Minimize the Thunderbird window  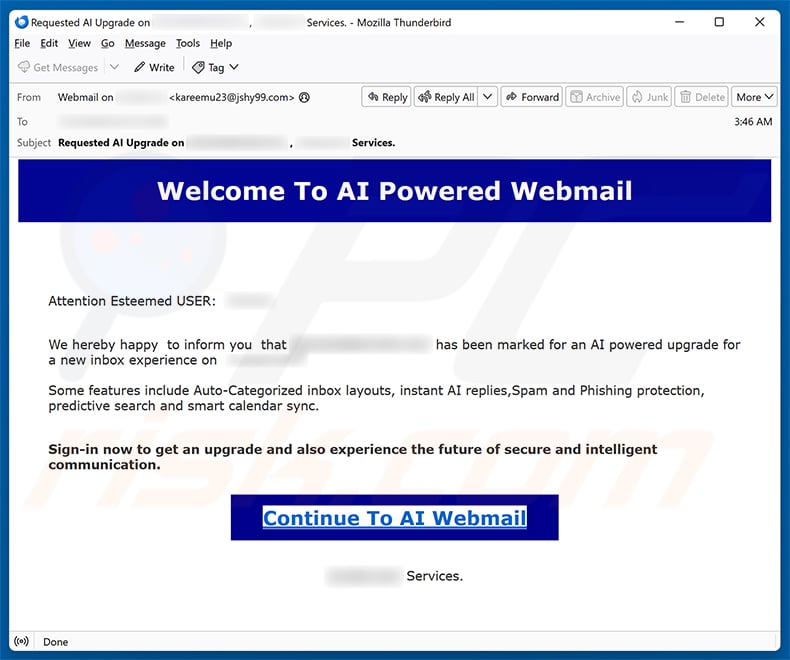(x=680, y=22)
